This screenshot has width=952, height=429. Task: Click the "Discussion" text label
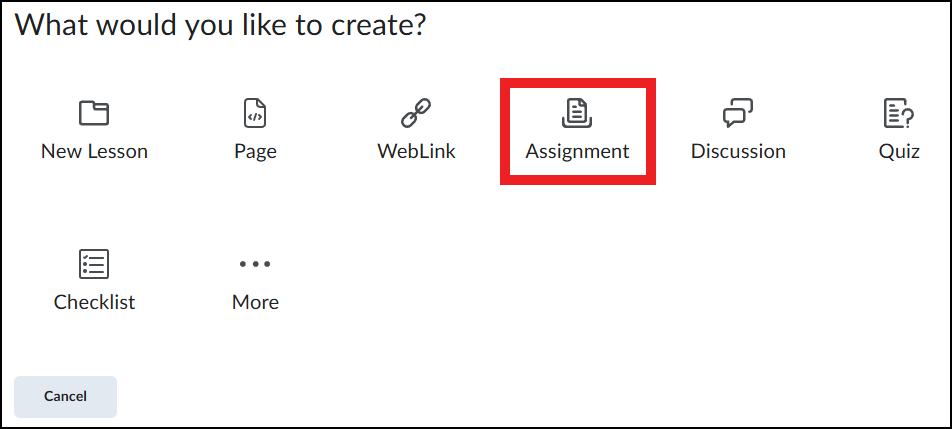tap(738, 151)
